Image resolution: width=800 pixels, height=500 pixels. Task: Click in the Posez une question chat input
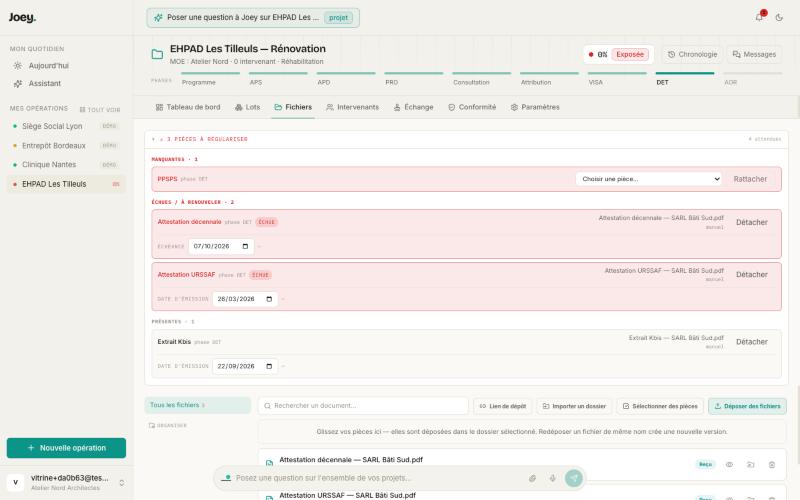click(x=378, y=478)
